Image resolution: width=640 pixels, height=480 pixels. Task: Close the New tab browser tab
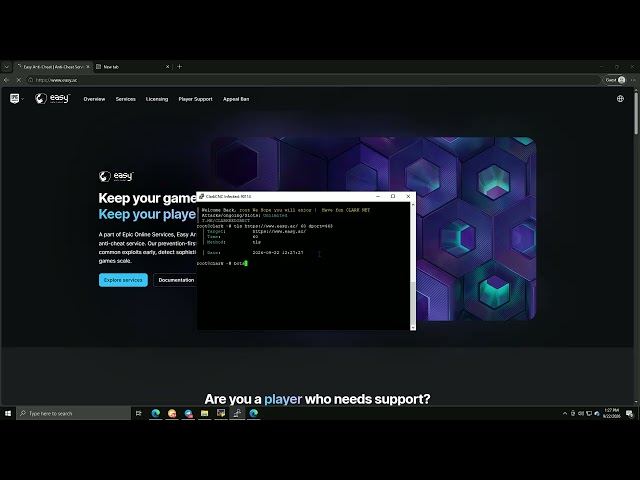(167, 67)
